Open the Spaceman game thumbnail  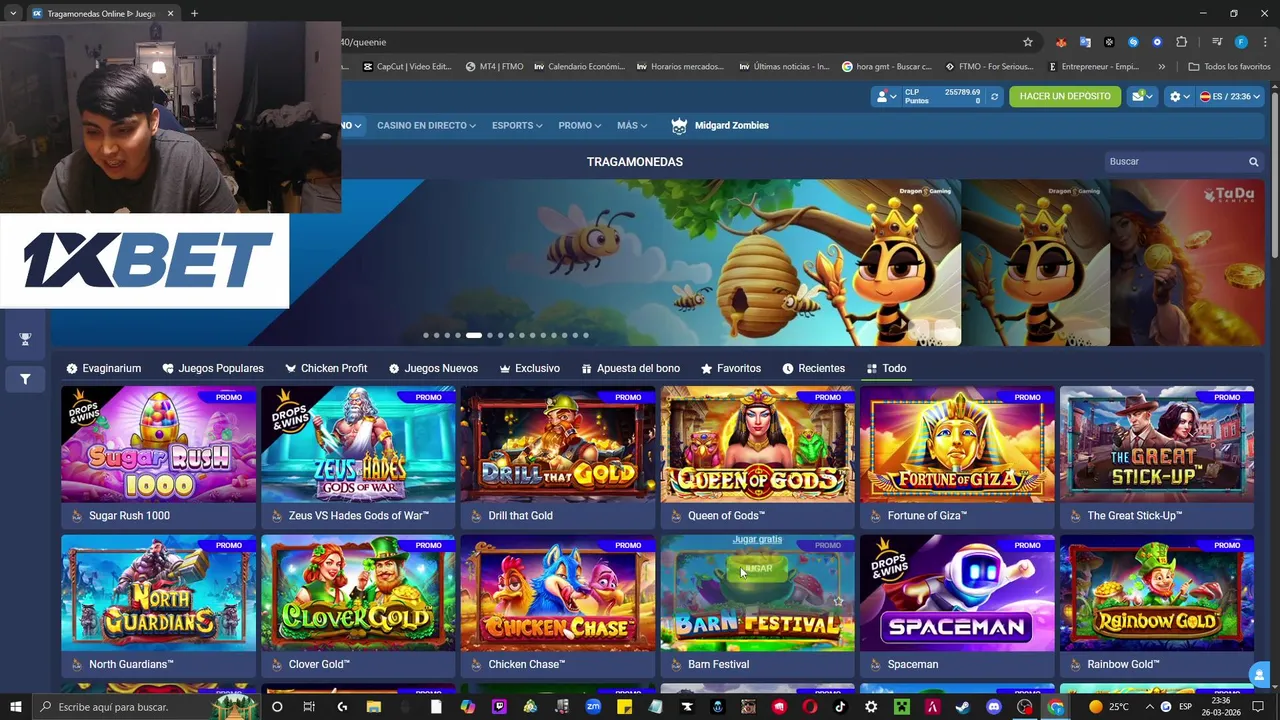click(957, 593)
